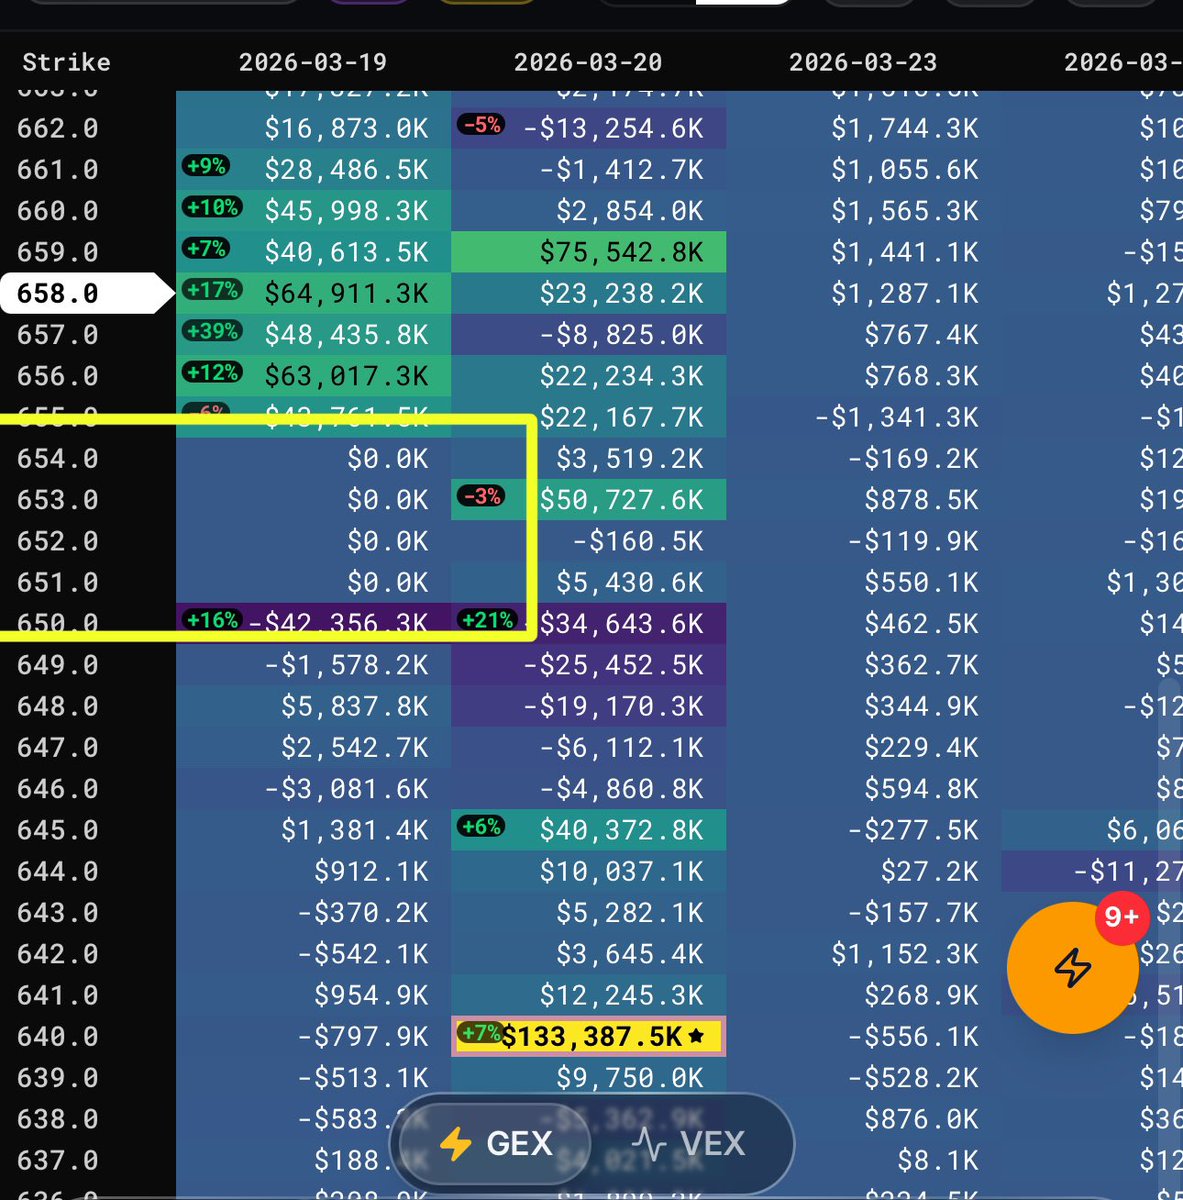Click the $1,152.3K cell
Viewport: 1183px width, 1200px height.
pos(864,954)
